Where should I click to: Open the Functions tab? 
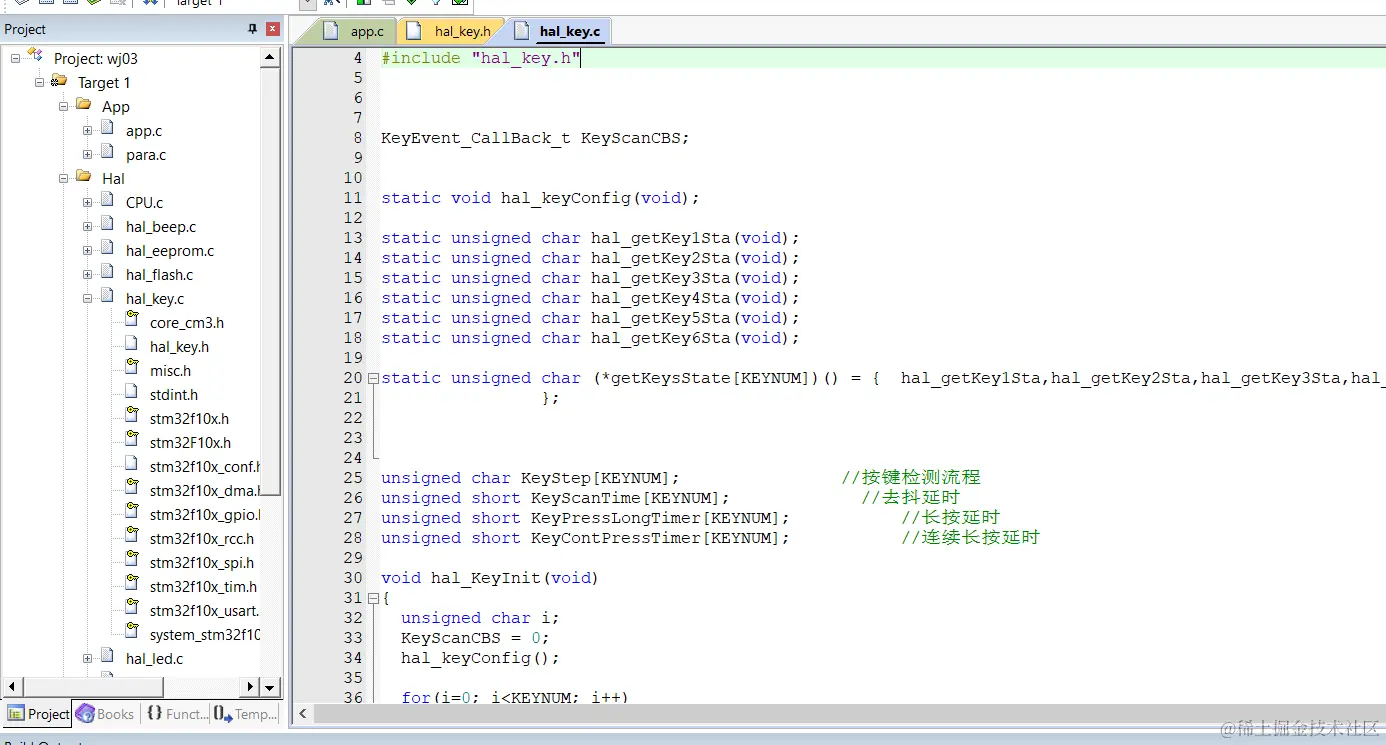(177, 714)
